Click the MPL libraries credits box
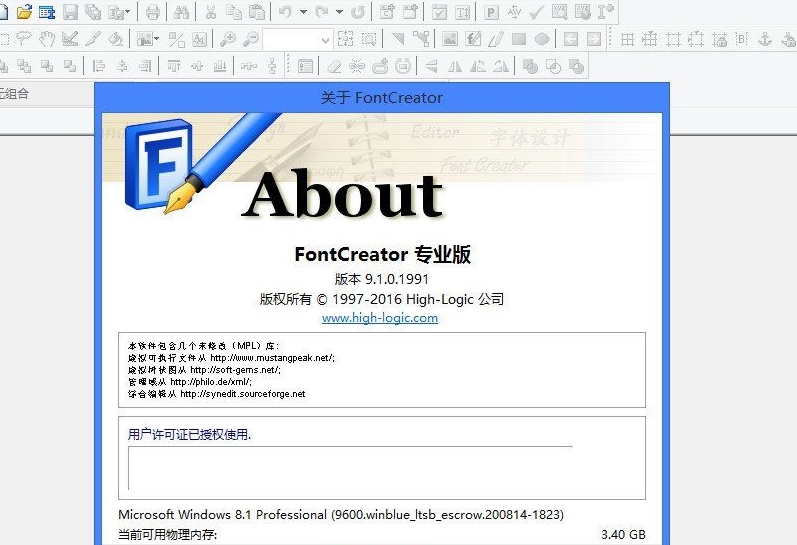Image resolution: width=797 pixels, height=545 pixels. 382,370
